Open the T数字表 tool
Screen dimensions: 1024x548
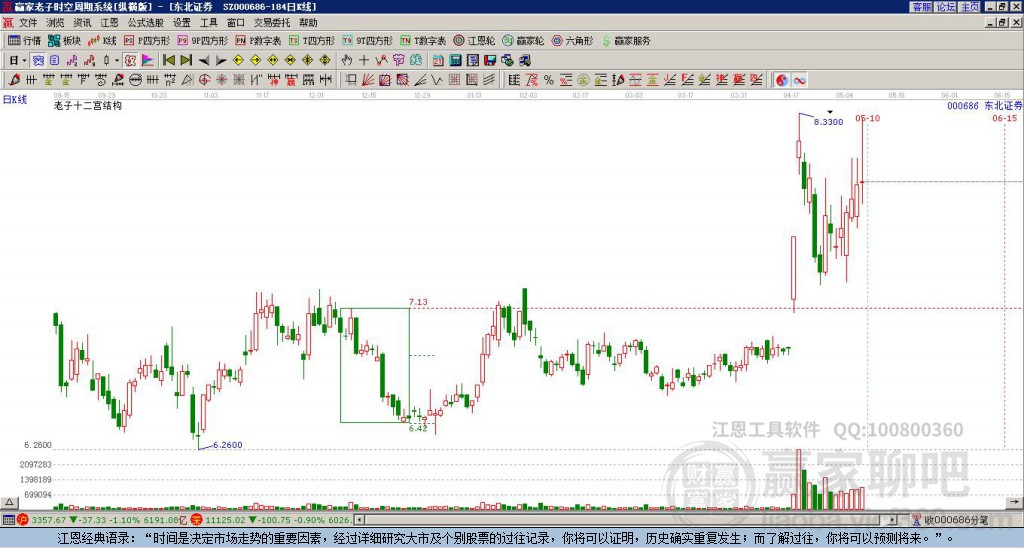pyautogui.click(x=423, y=40)
